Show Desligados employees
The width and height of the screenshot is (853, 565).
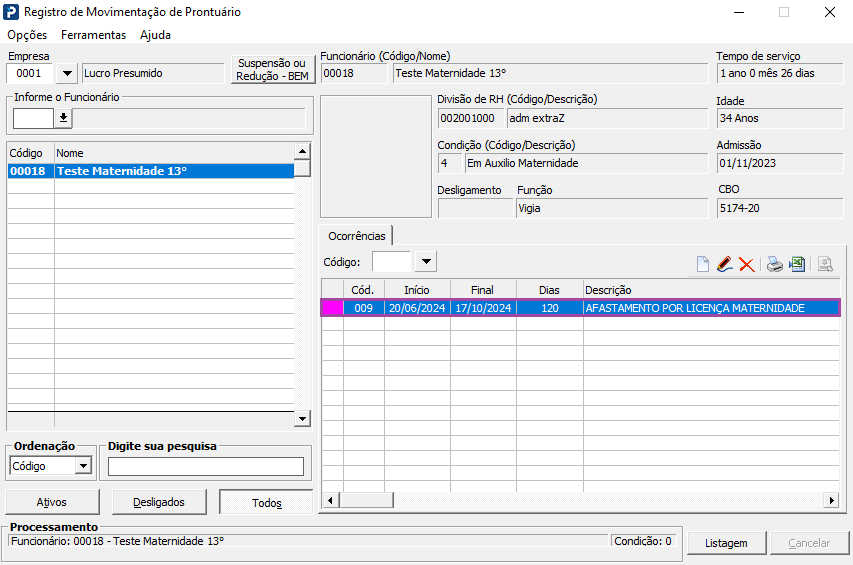(x=159, y=502)
